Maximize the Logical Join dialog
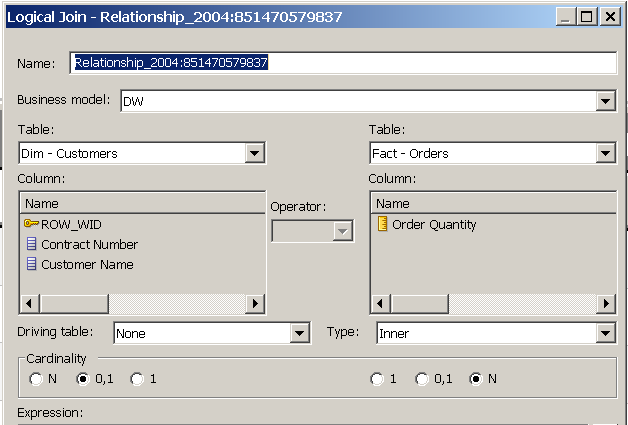The image size is (628, 425). pos(587,17)
